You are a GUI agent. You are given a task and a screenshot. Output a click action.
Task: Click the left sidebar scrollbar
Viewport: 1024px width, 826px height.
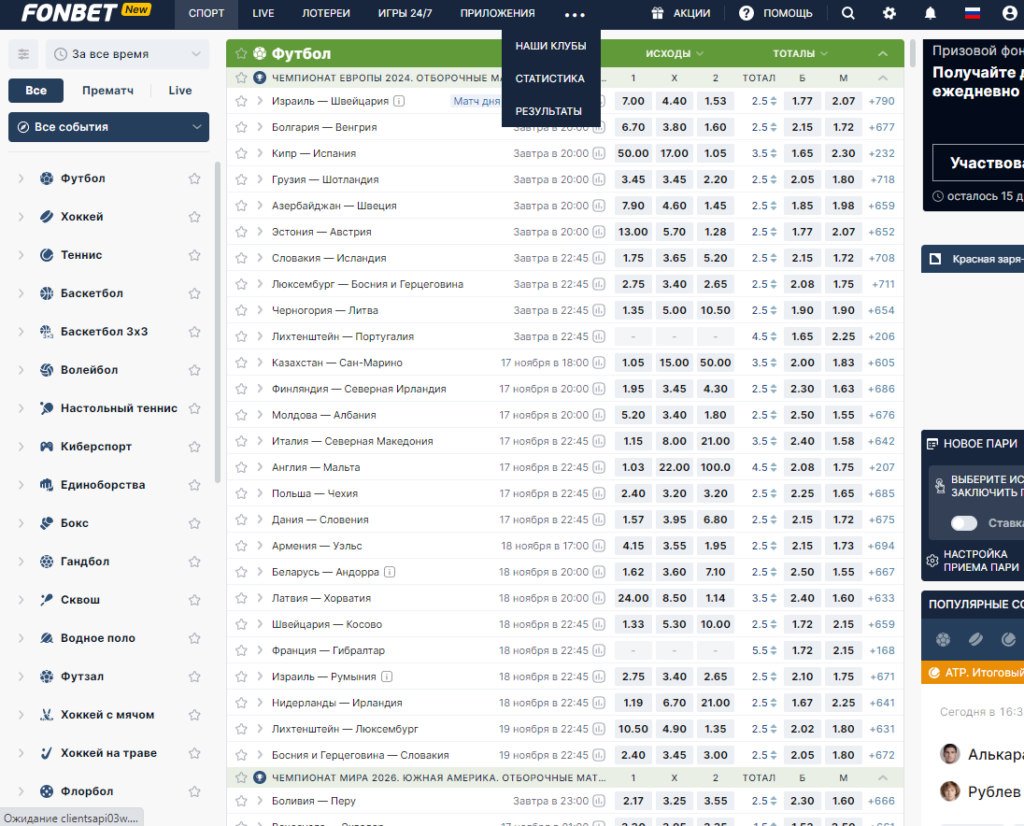point(217,322)
